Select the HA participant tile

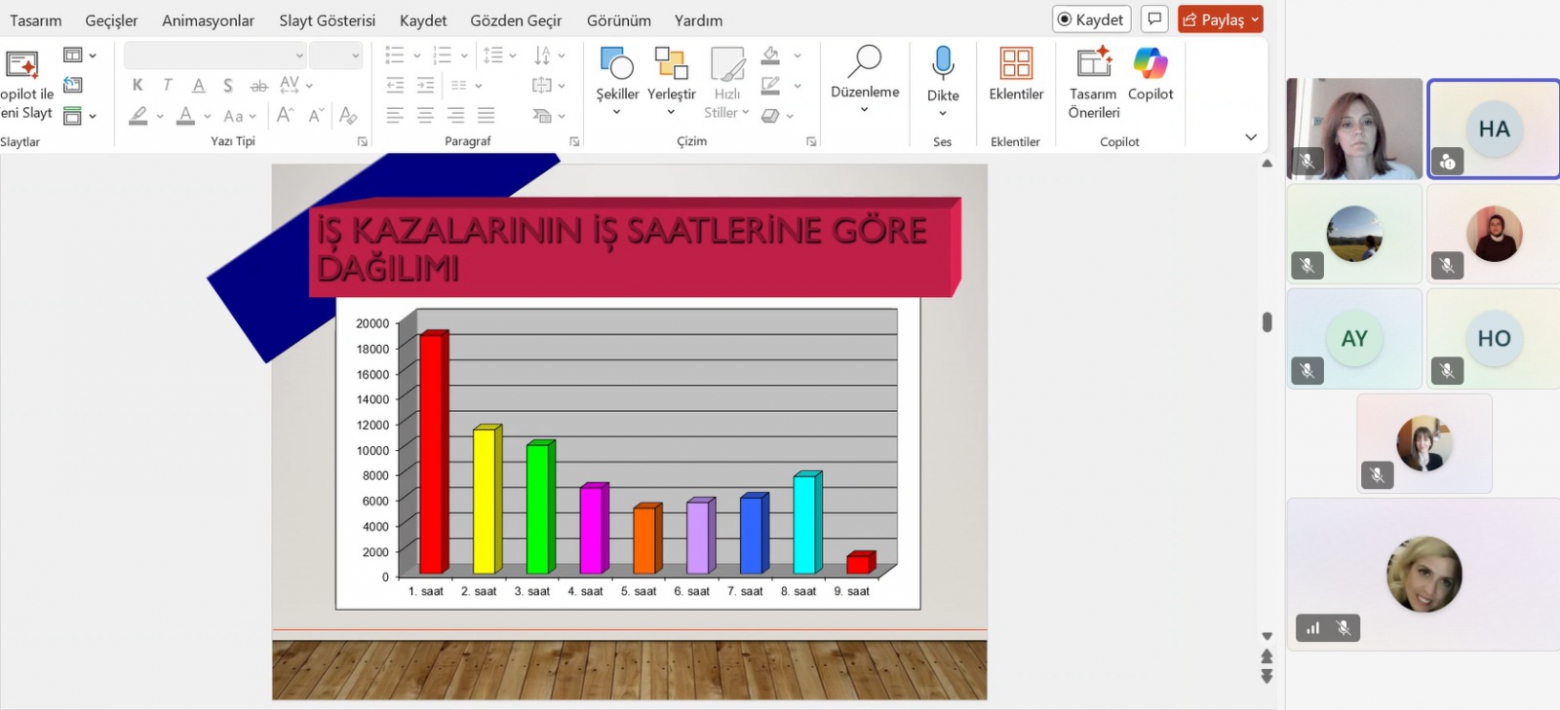click(1493, 129)
